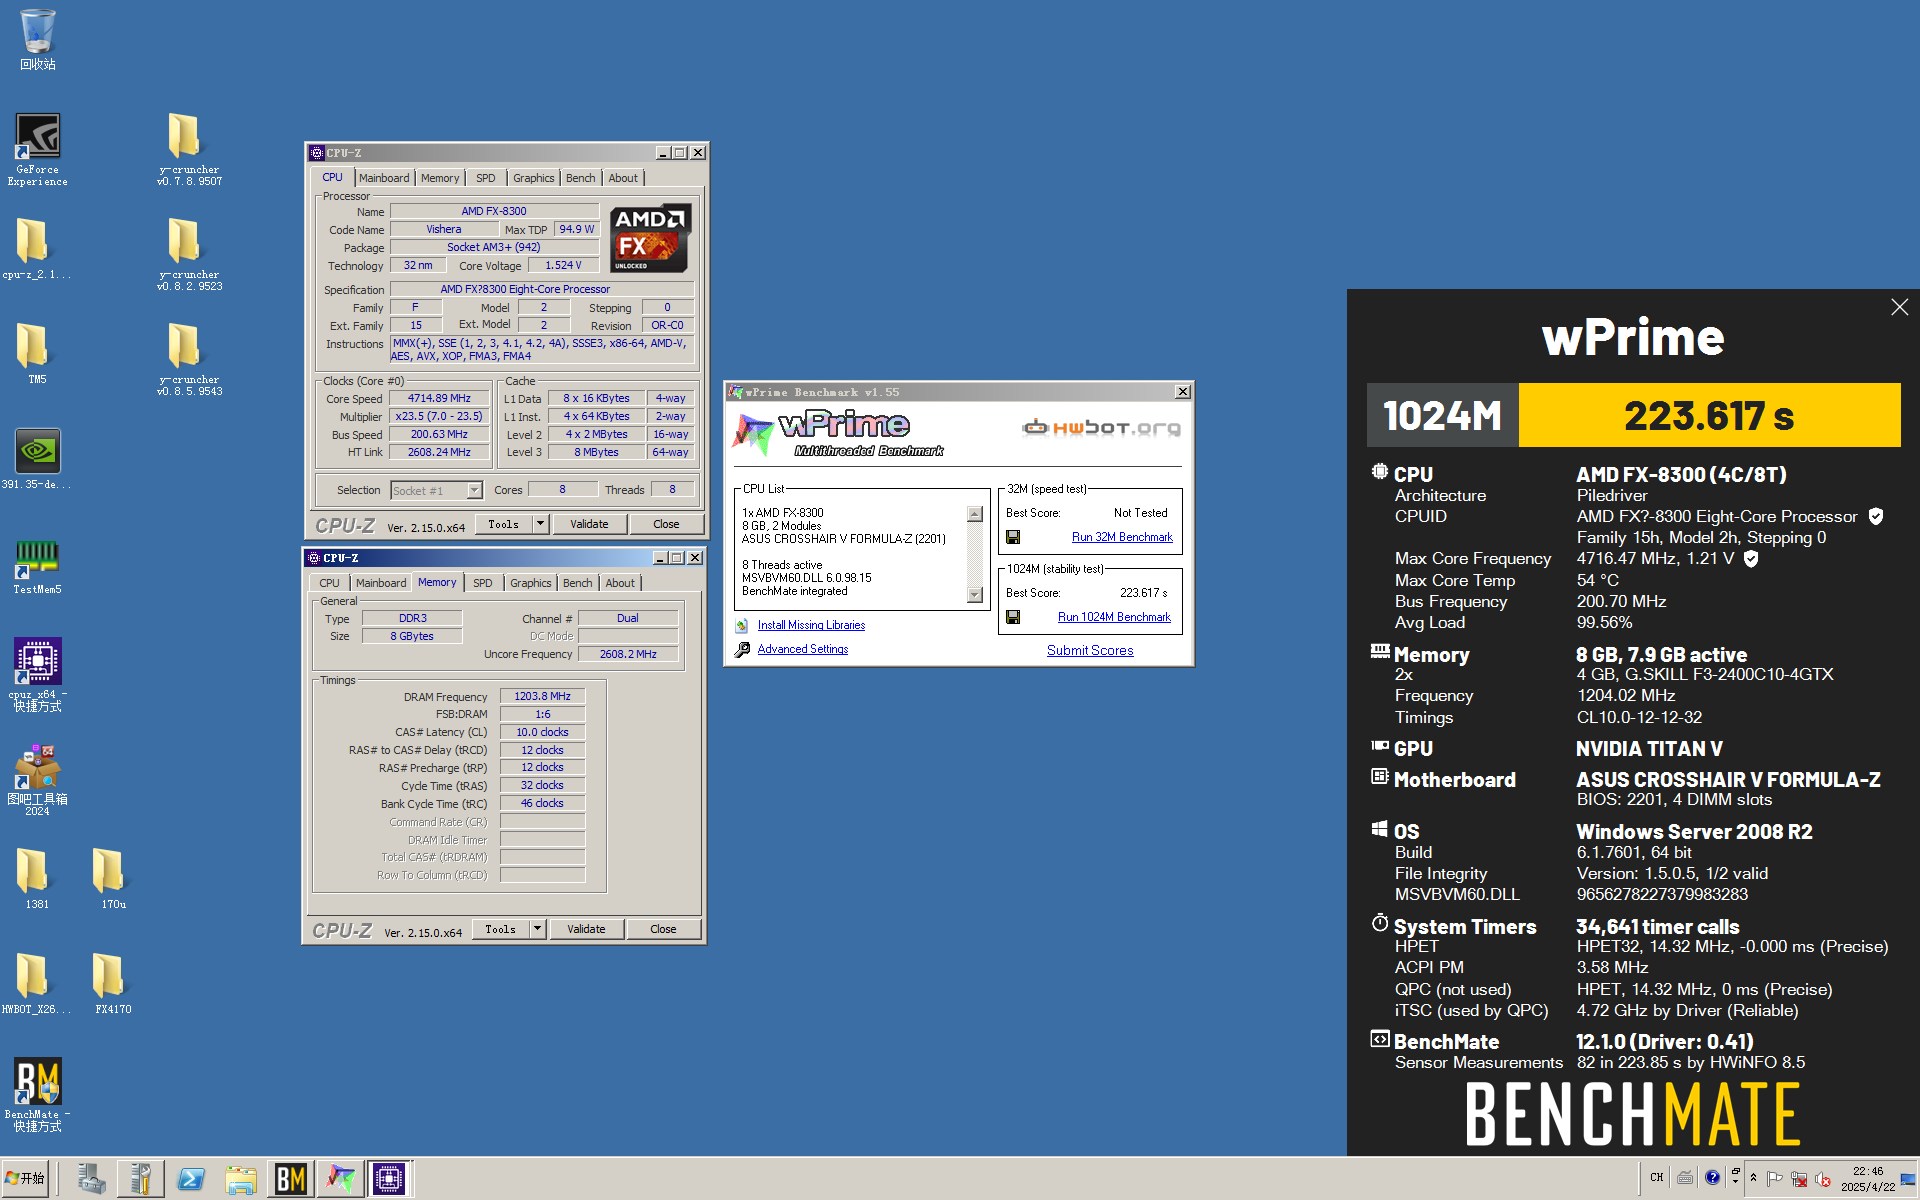Open Advanced Settings link in wPrime
The height and width of the screenshot is (1200, 1920).
click(x=802, y=649)
